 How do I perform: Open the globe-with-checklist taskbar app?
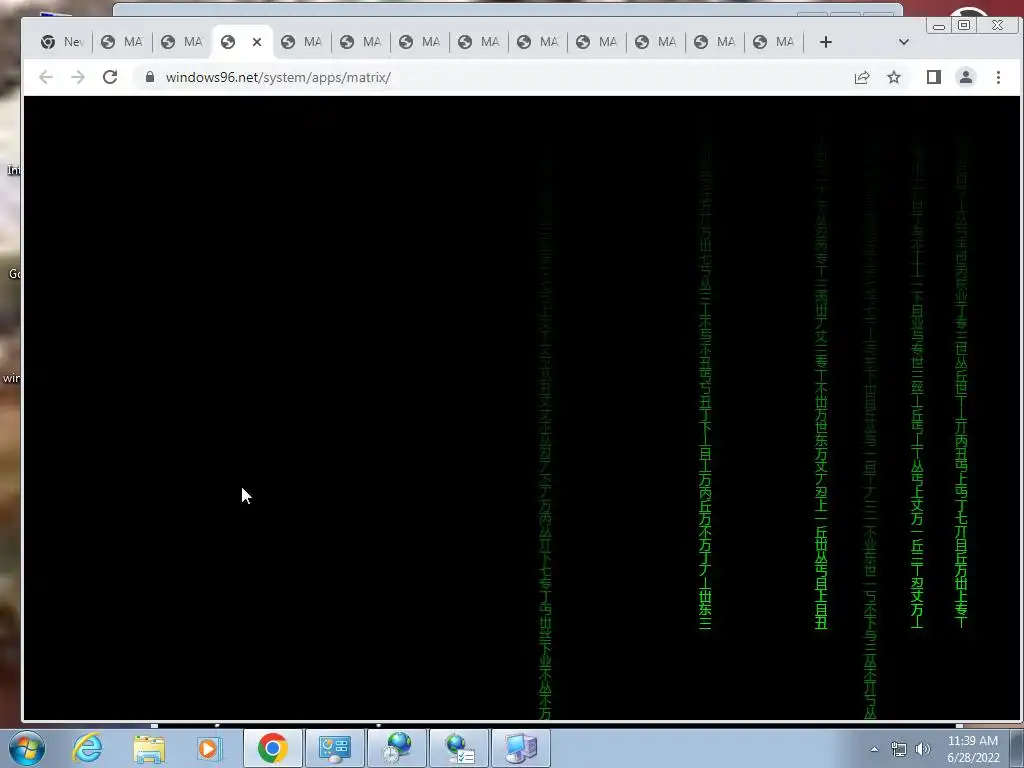point(459,748)
